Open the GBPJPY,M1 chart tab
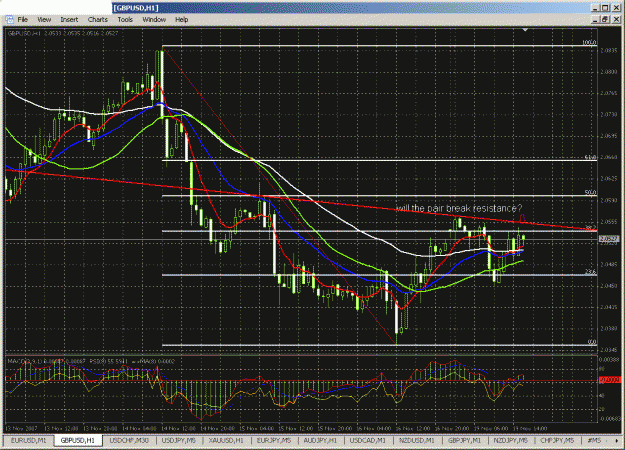 tap(464, 440)
